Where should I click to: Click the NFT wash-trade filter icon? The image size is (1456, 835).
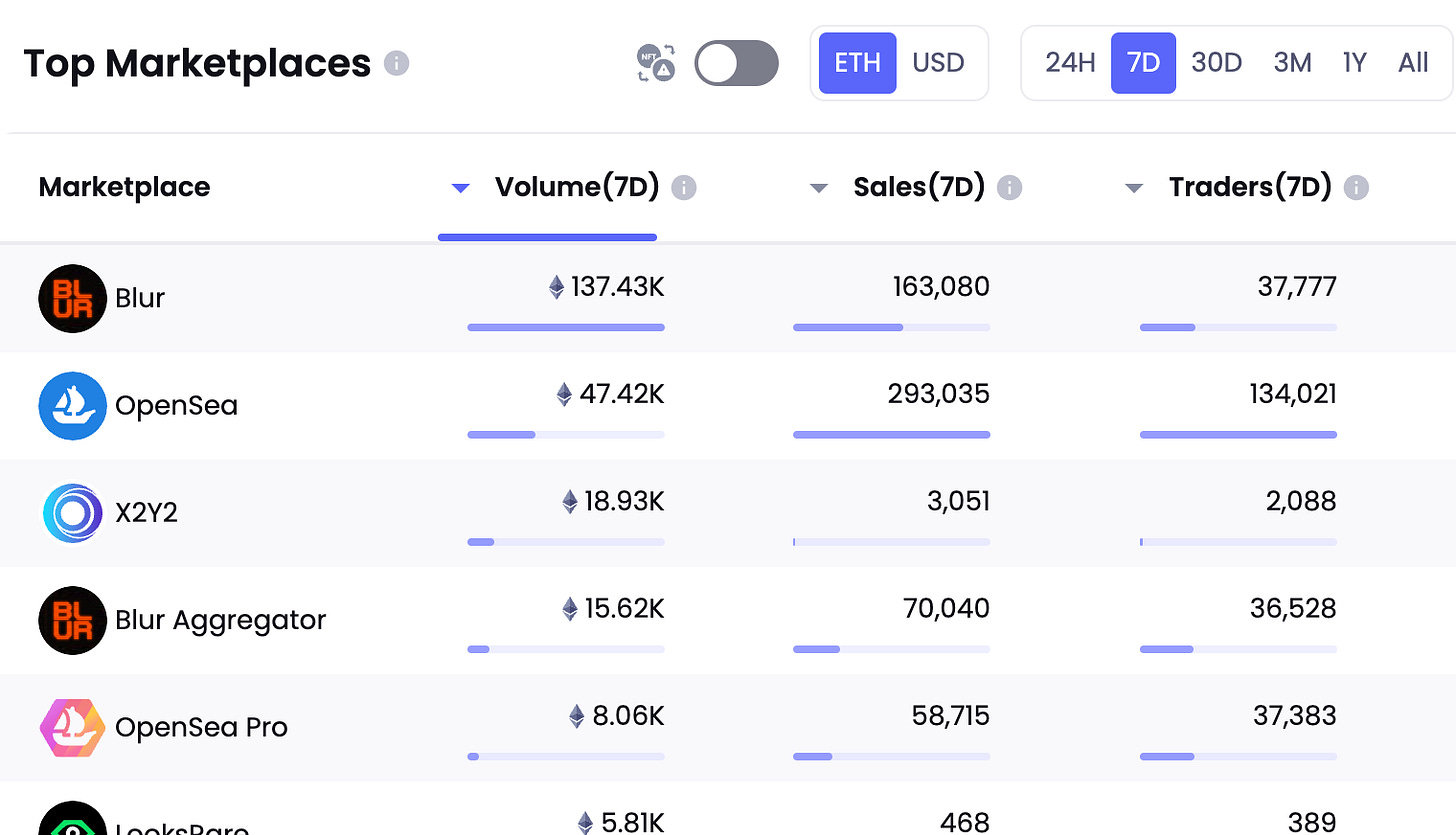pyautogui.click(x=656, y=64)
